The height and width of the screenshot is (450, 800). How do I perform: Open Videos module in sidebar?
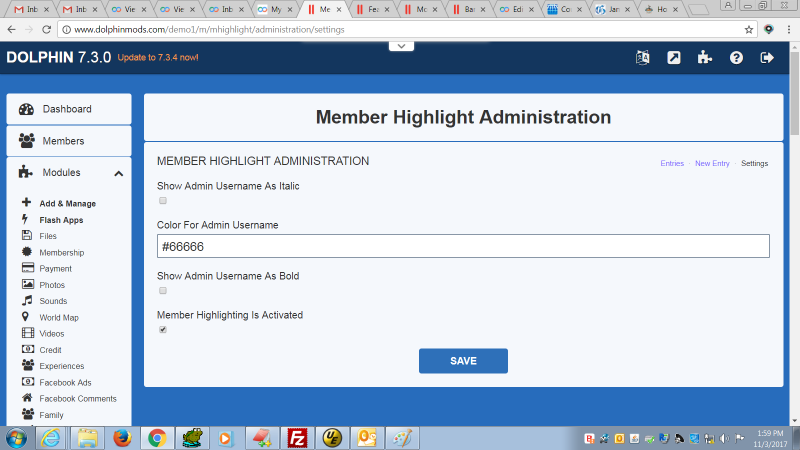coord(52,334)
